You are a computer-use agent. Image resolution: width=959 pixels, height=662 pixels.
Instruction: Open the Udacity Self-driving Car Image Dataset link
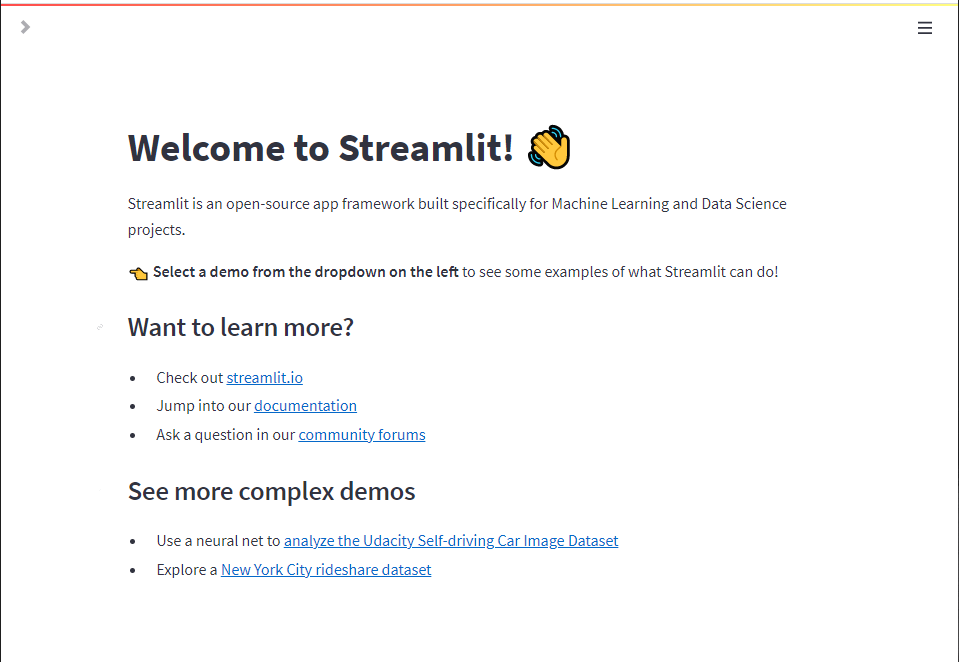coord(451,541)
